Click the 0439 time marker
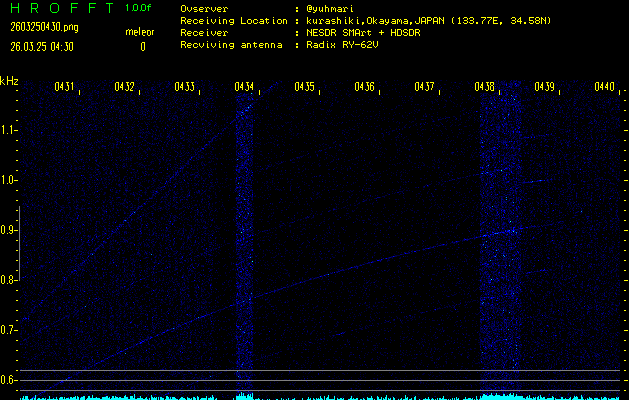Image resolution: width=629 pixels, height=400 pixels. point(544,87)
